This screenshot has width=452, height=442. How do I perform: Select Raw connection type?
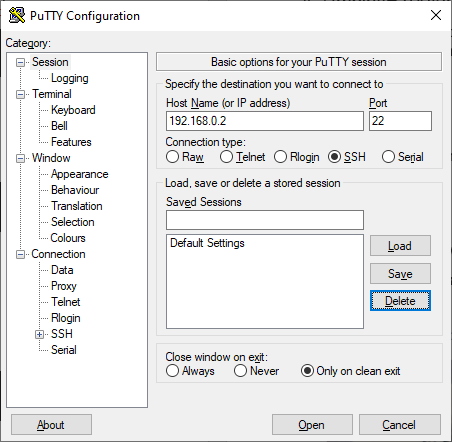click(x=172, y=157)
